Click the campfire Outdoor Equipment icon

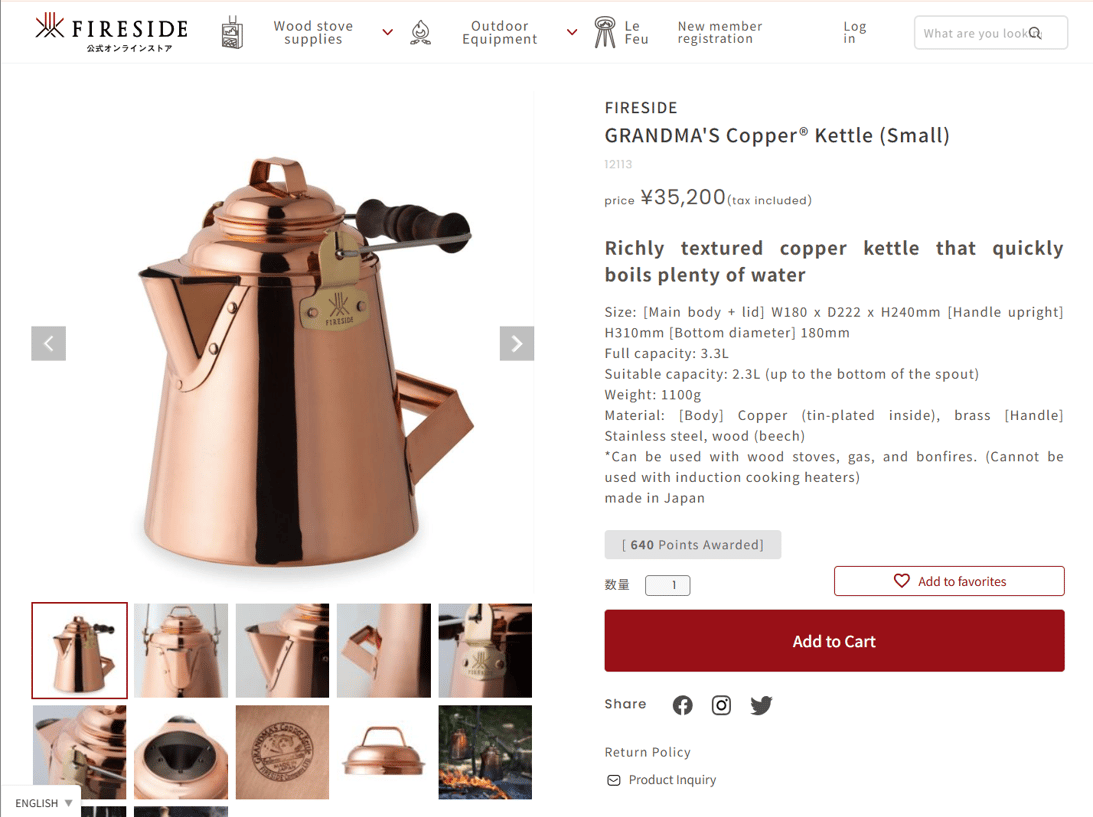pos(420,33)
